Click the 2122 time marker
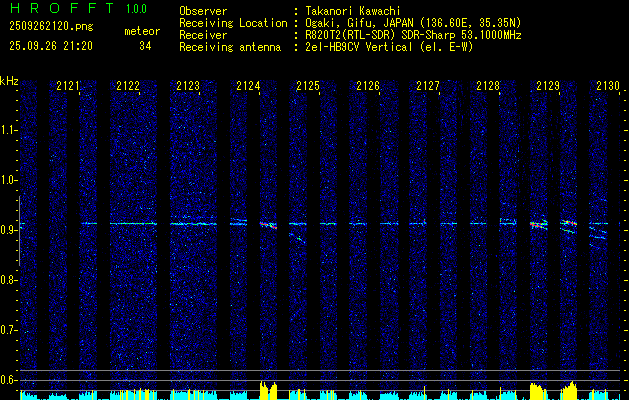This screenshot has height=400, width=629. tap(128, 85)
